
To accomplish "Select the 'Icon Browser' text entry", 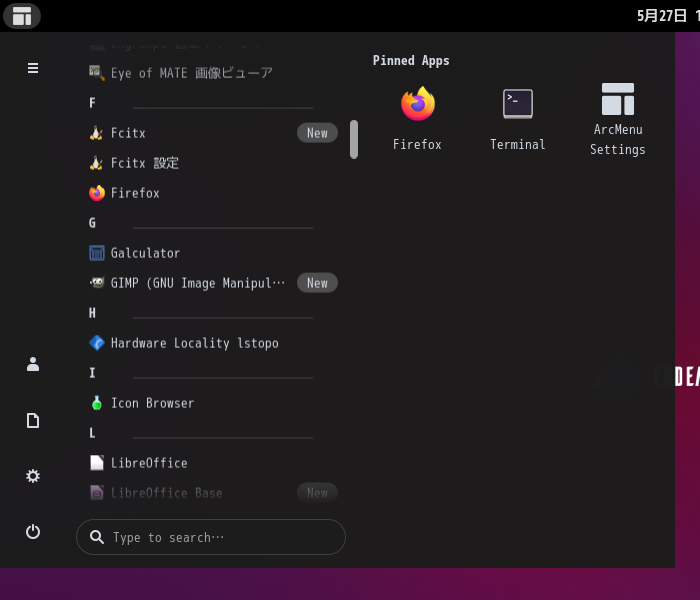I will (152, 403).
